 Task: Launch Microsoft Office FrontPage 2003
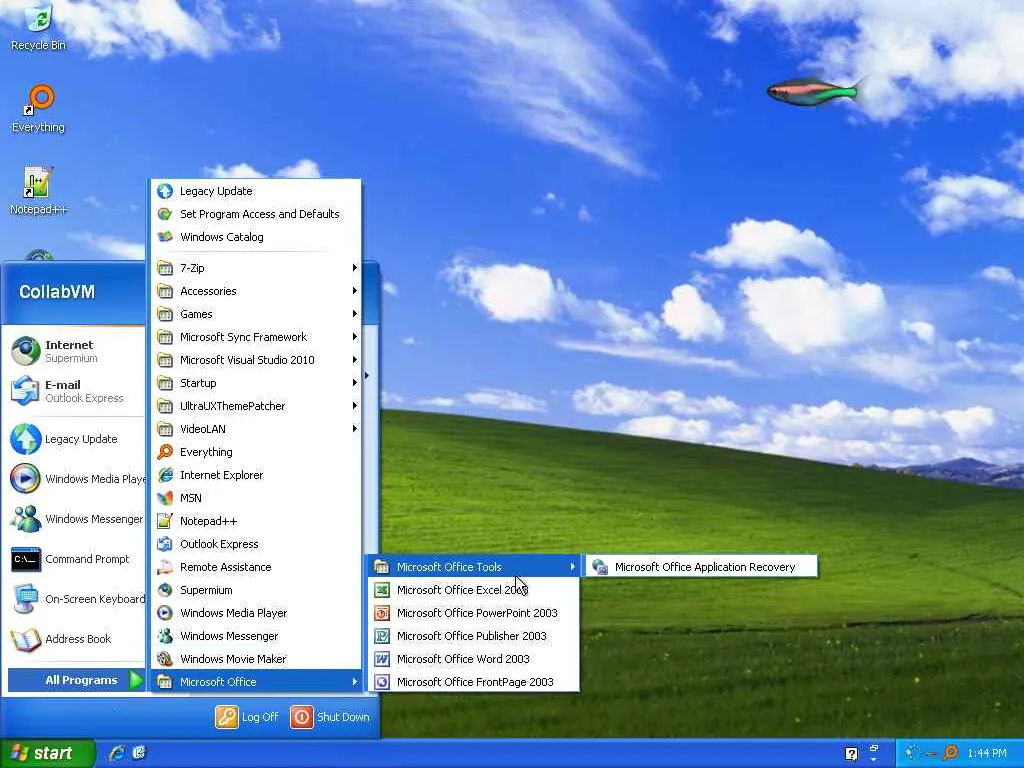[x=473, y=682]
